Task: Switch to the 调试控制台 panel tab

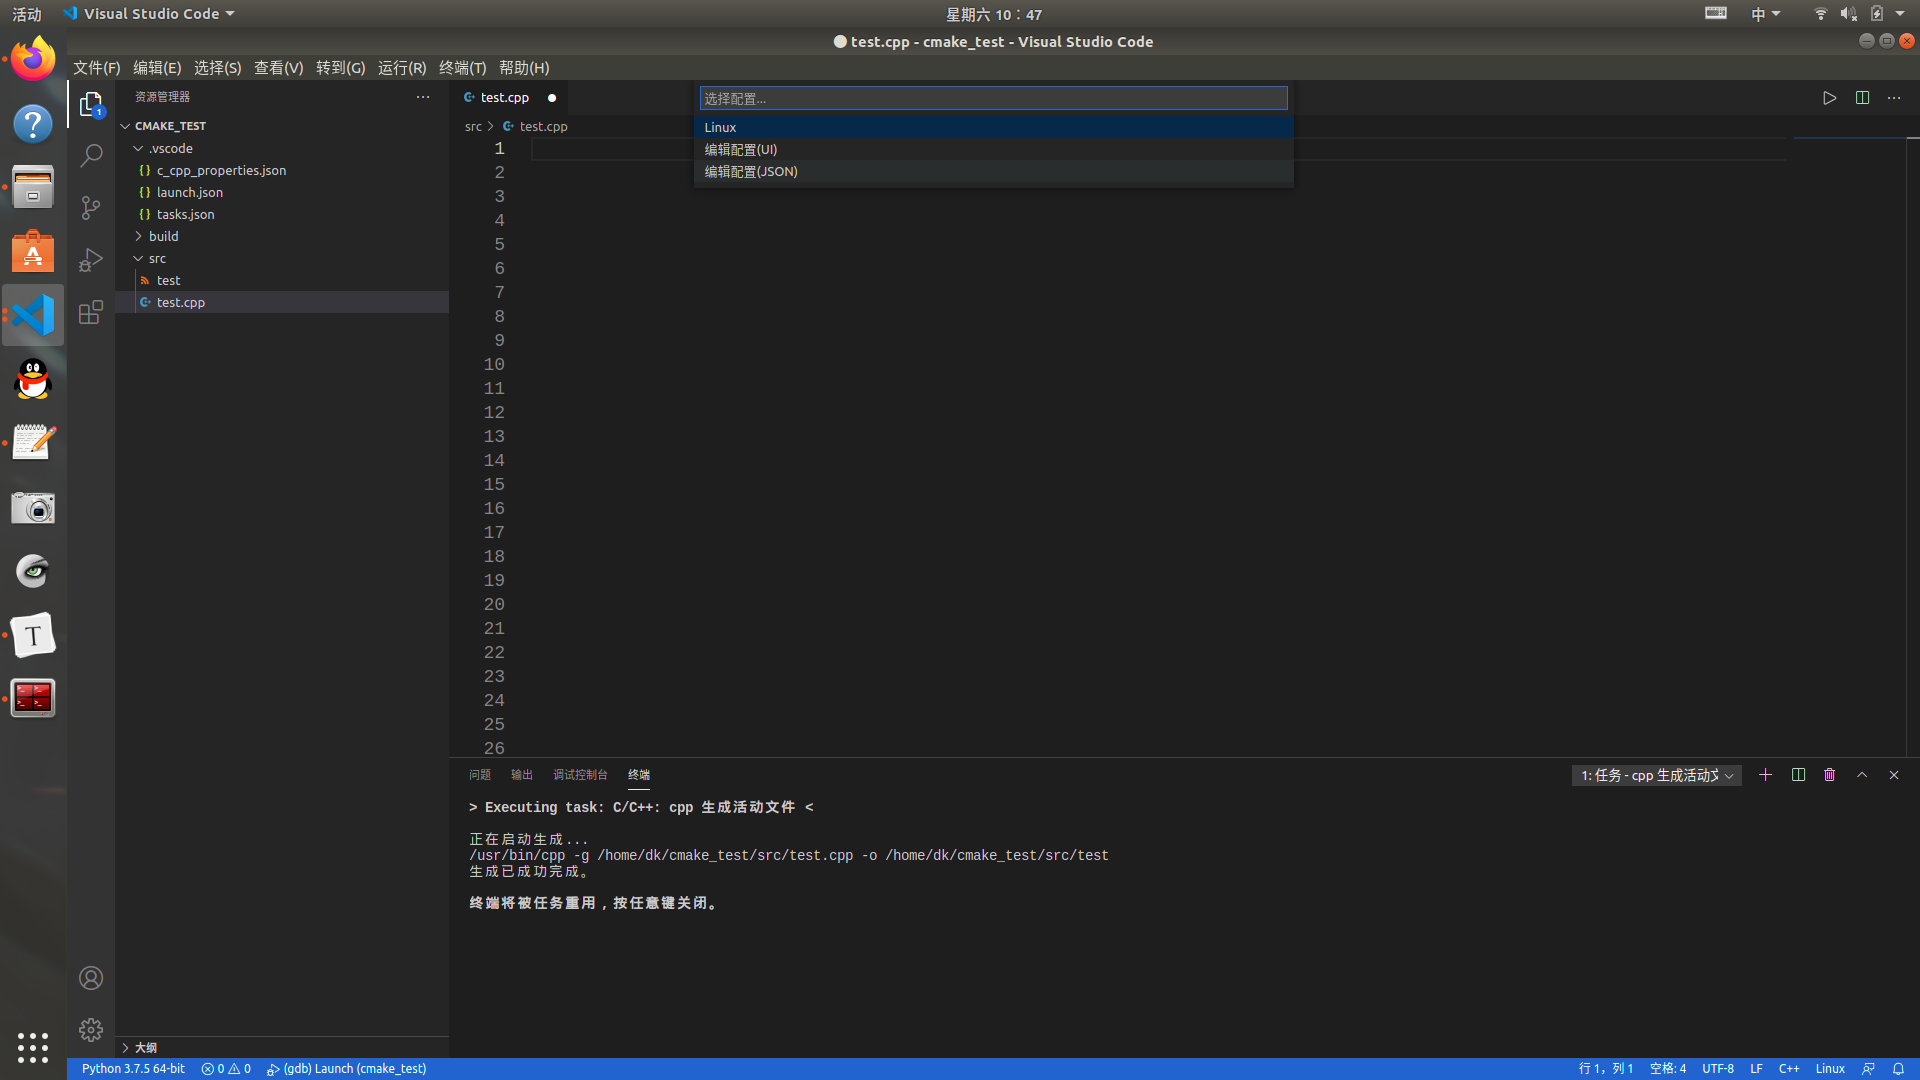Action: [580, 775]
